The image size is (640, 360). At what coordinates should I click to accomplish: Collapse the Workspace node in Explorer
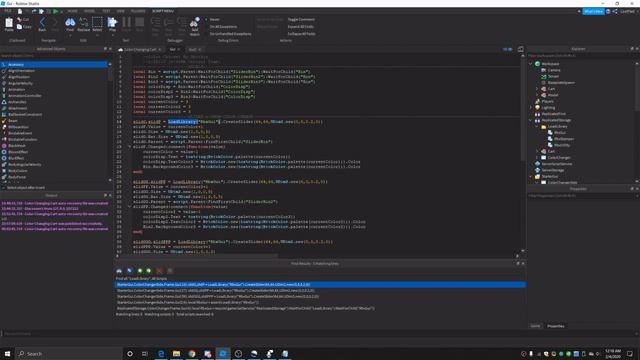[x=531, y=64]
